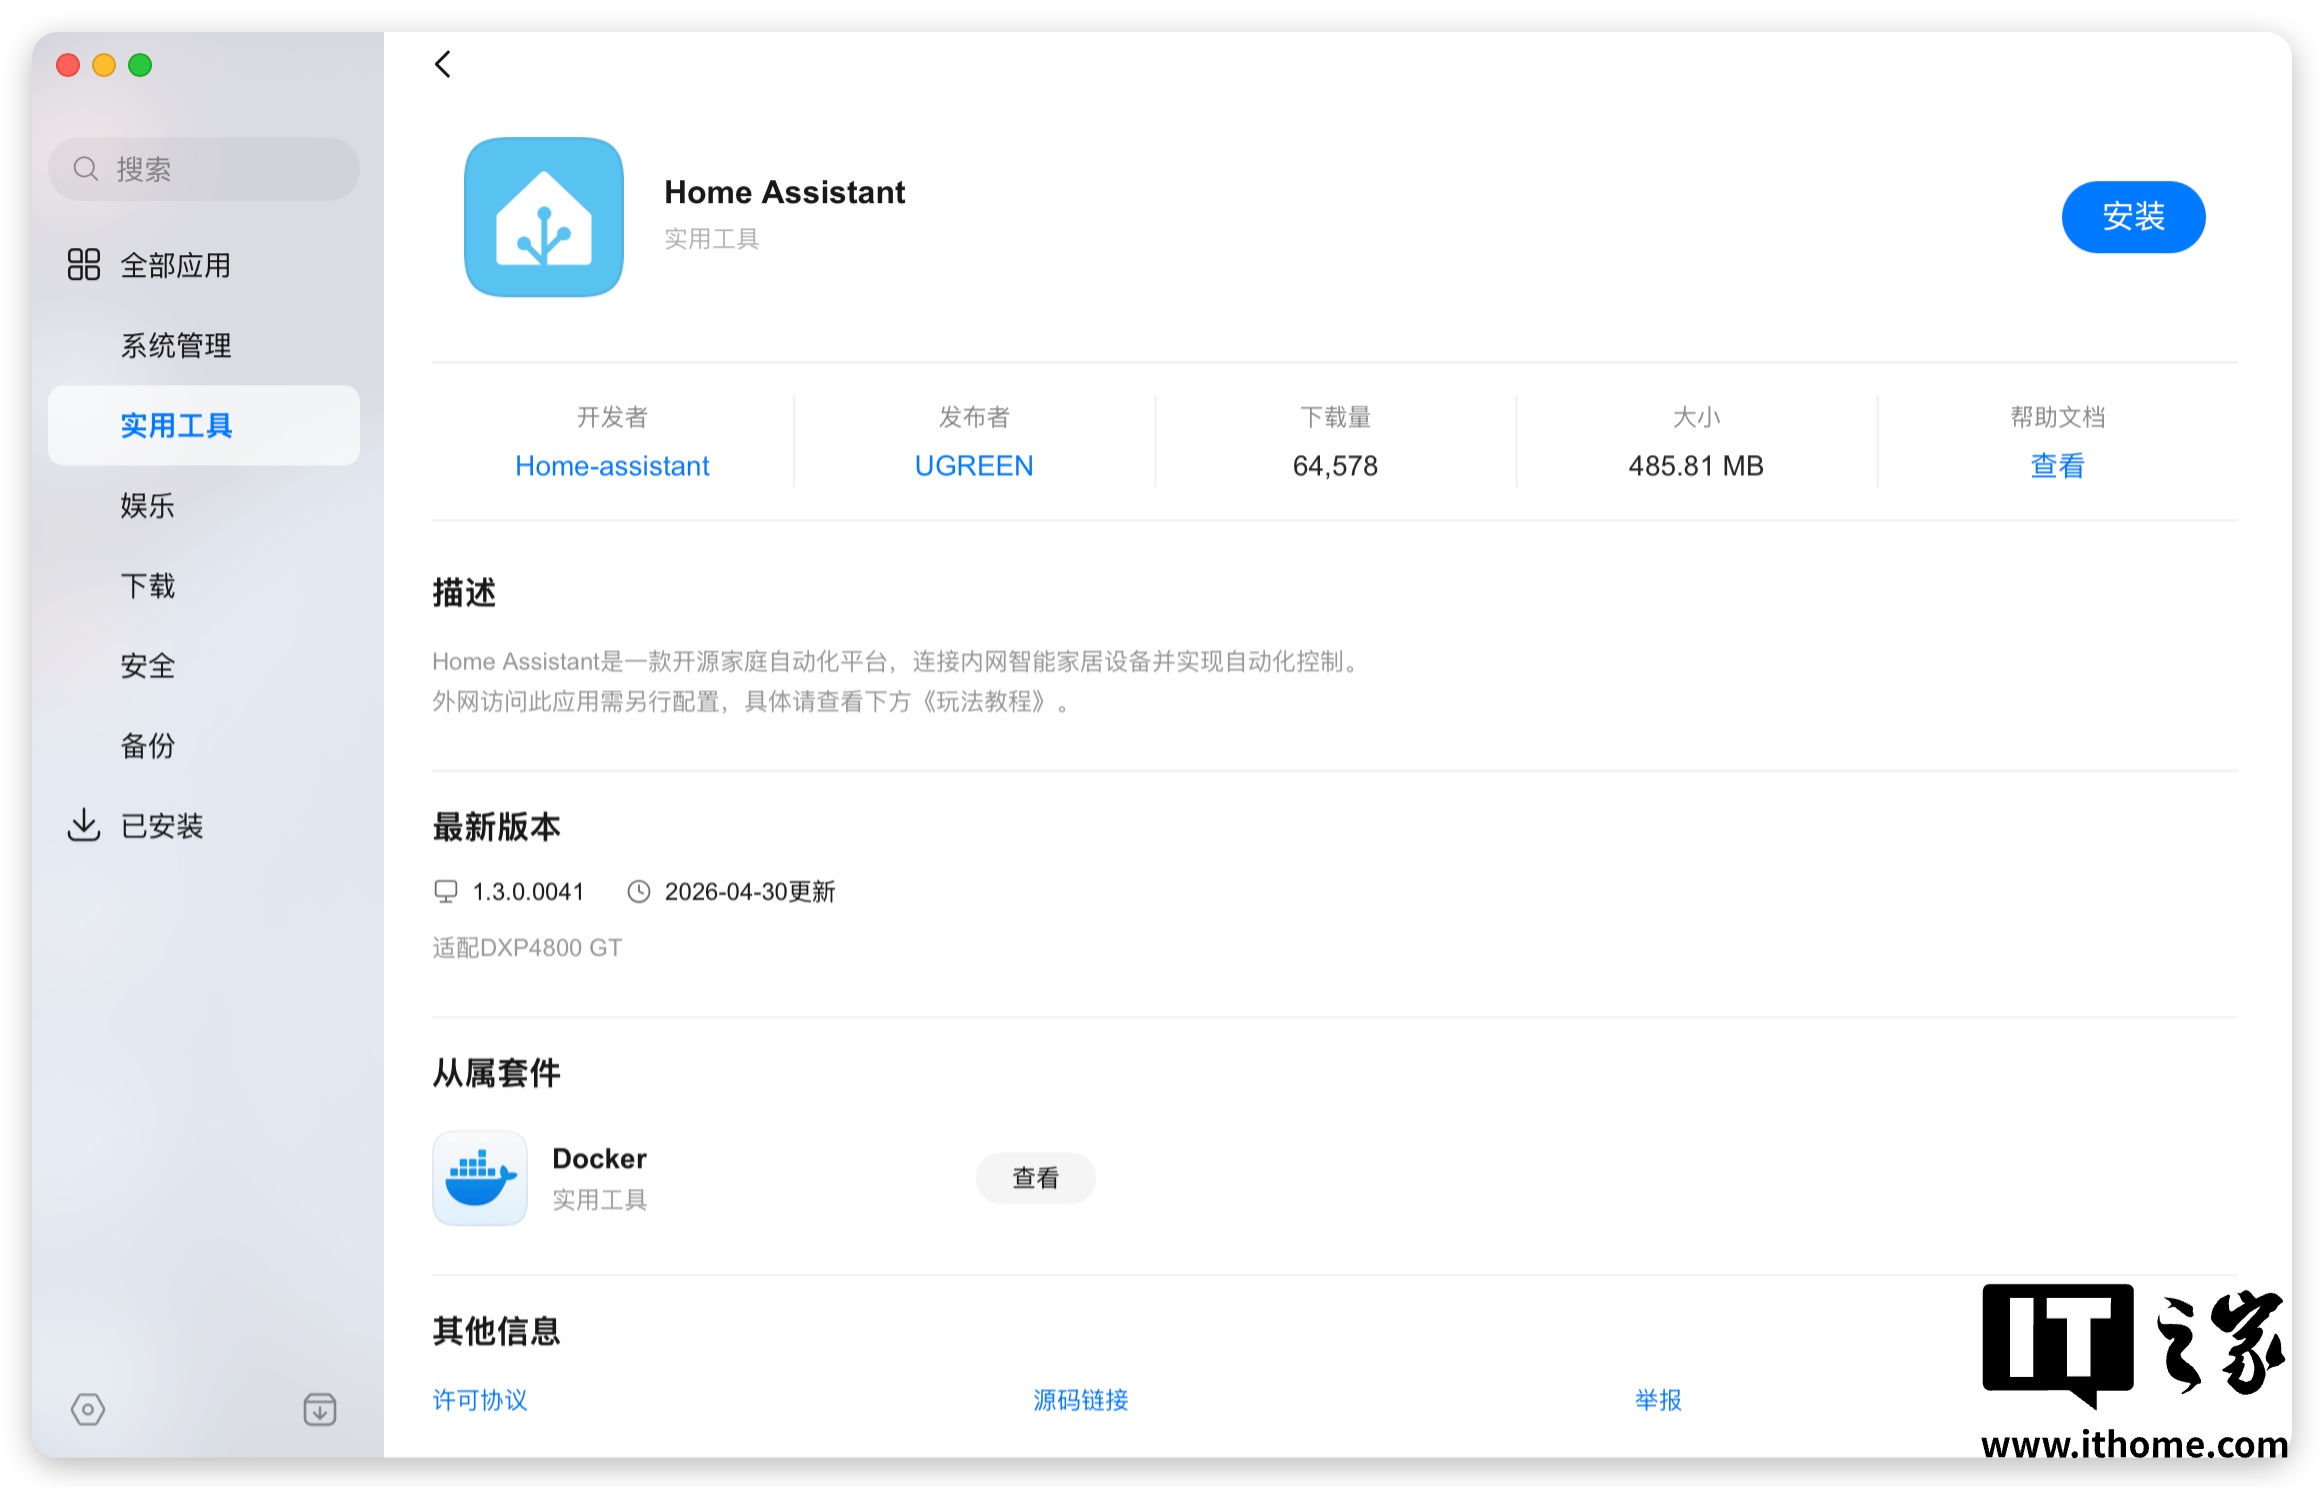Click the update date clock icon
Viewport: 2324px width, 1487px height.
(639, 891)
